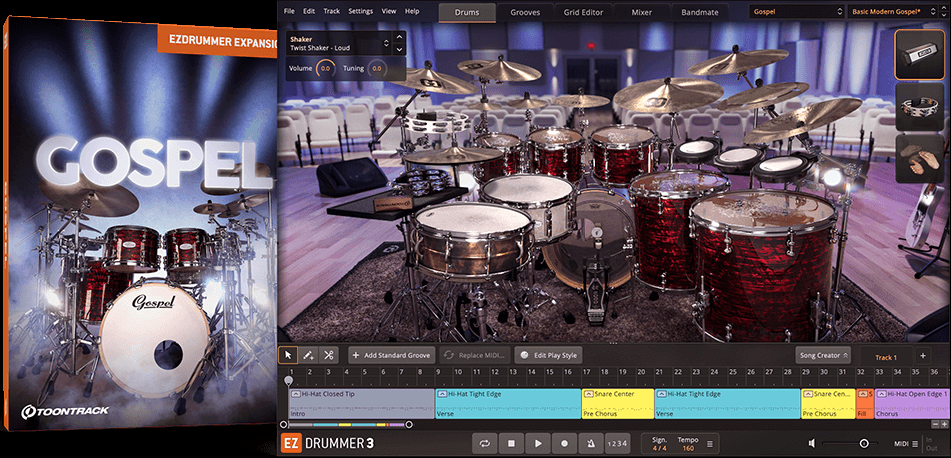Click the song overview scrollbar

pyautogui.click(x=346, y=425)
